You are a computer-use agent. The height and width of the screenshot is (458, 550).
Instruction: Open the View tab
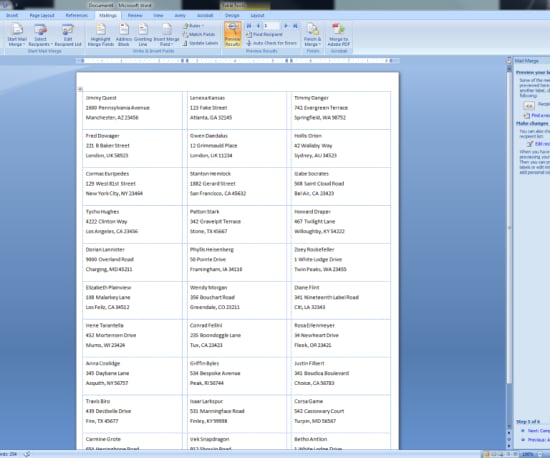pyautogui.click(x=158, y=15)
